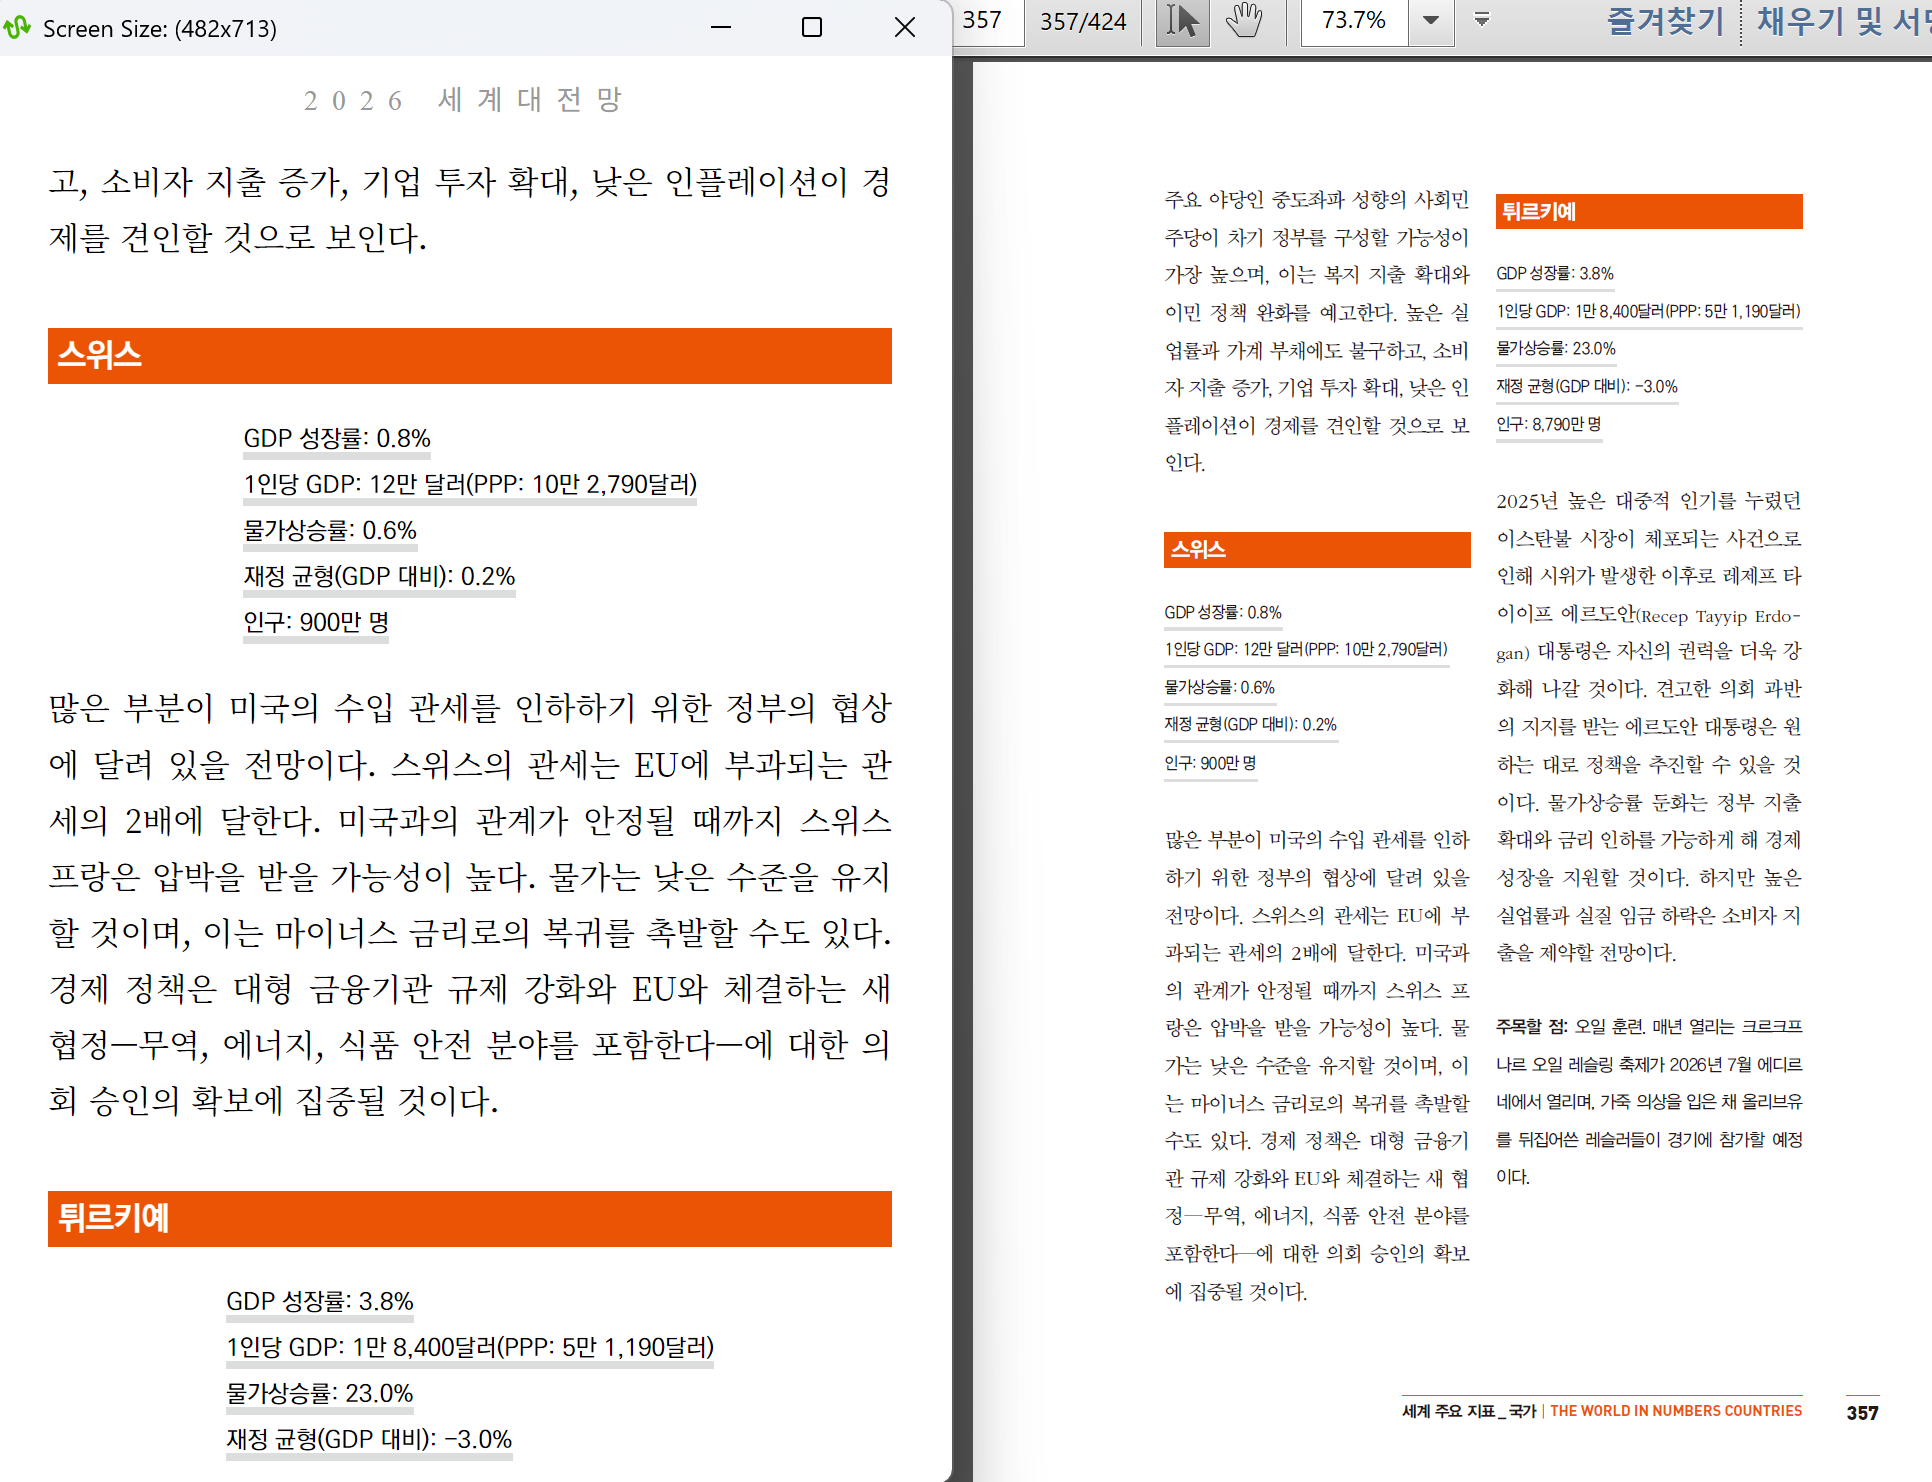Click the orange 스위스 header in preview window
Viewport: 1932px width, 1482px height.
coord(469,356)
